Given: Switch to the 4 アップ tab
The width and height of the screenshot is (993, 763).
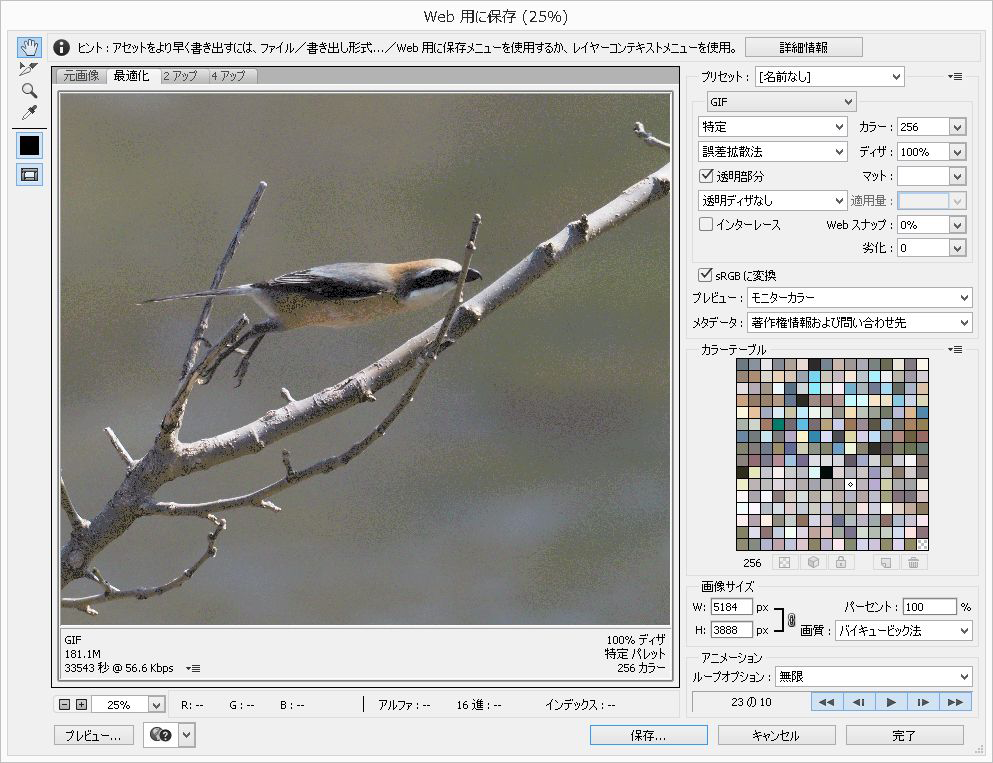Looking at the screenshot, I should coord(228,76).
